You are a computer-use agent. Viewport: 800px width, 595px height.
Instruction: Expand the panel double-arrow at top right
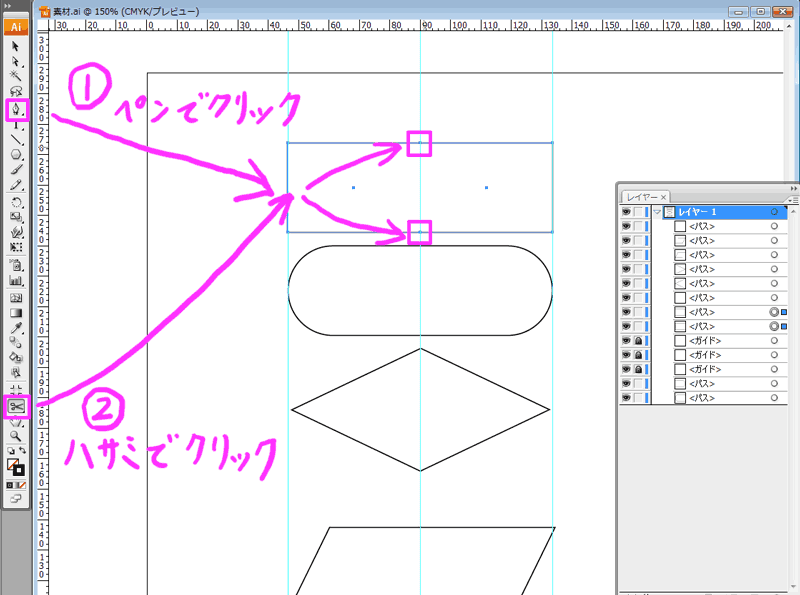click(793, 188)
